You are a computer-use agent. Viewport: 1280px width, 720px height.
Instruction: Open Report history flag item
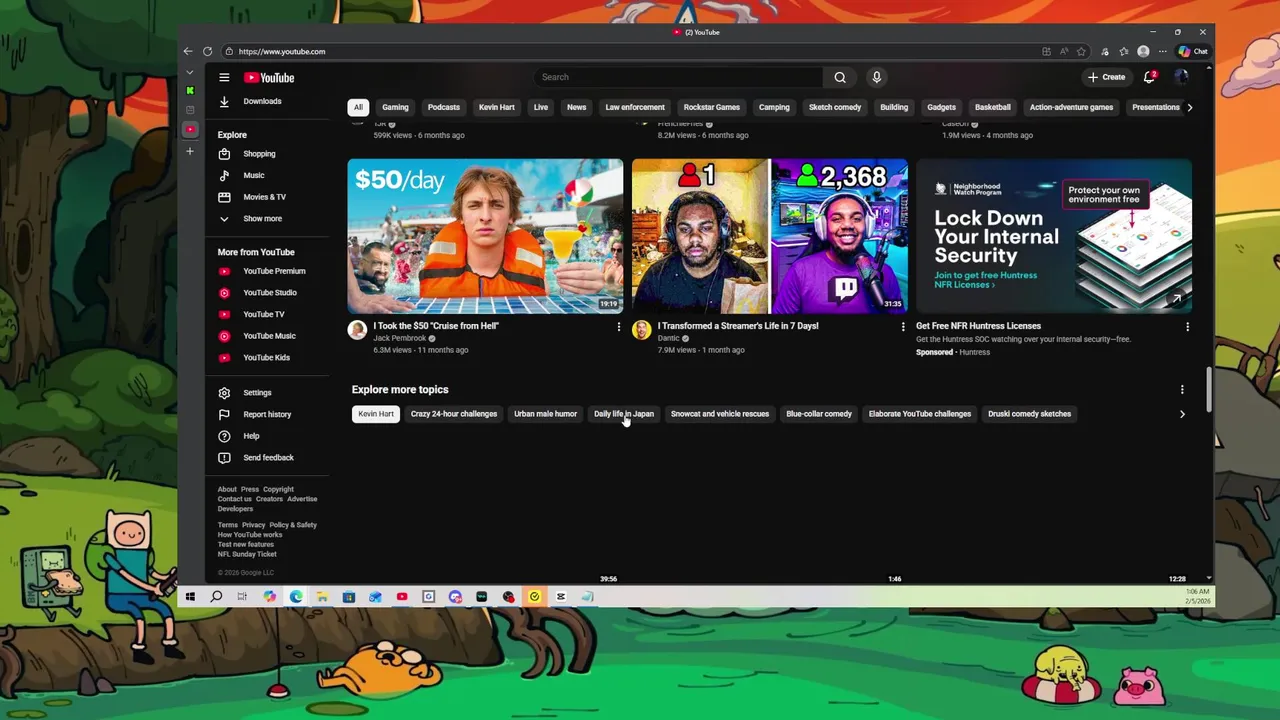(x=265, y=414)
